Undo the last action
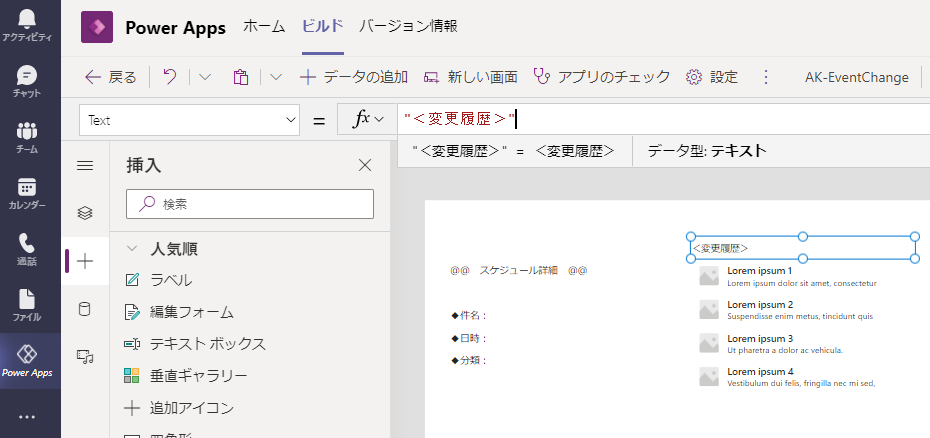The width and height of the screenshot is (930, 438). click(x=170, y=77)
